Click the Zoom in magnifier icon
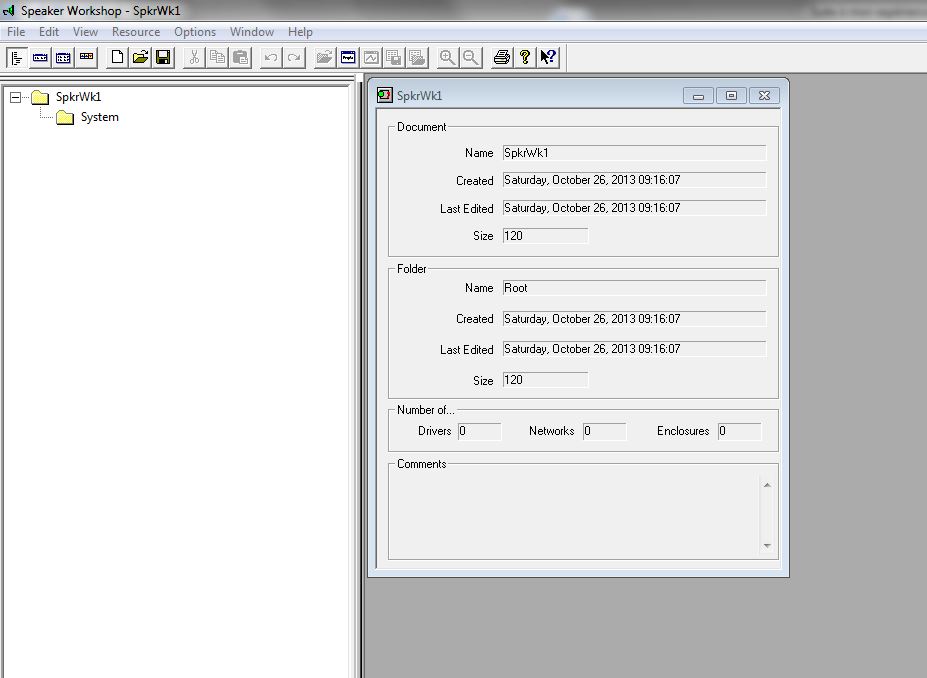This screenshot has width=927, height=678. pyautogui.click(x=448, y=57)
